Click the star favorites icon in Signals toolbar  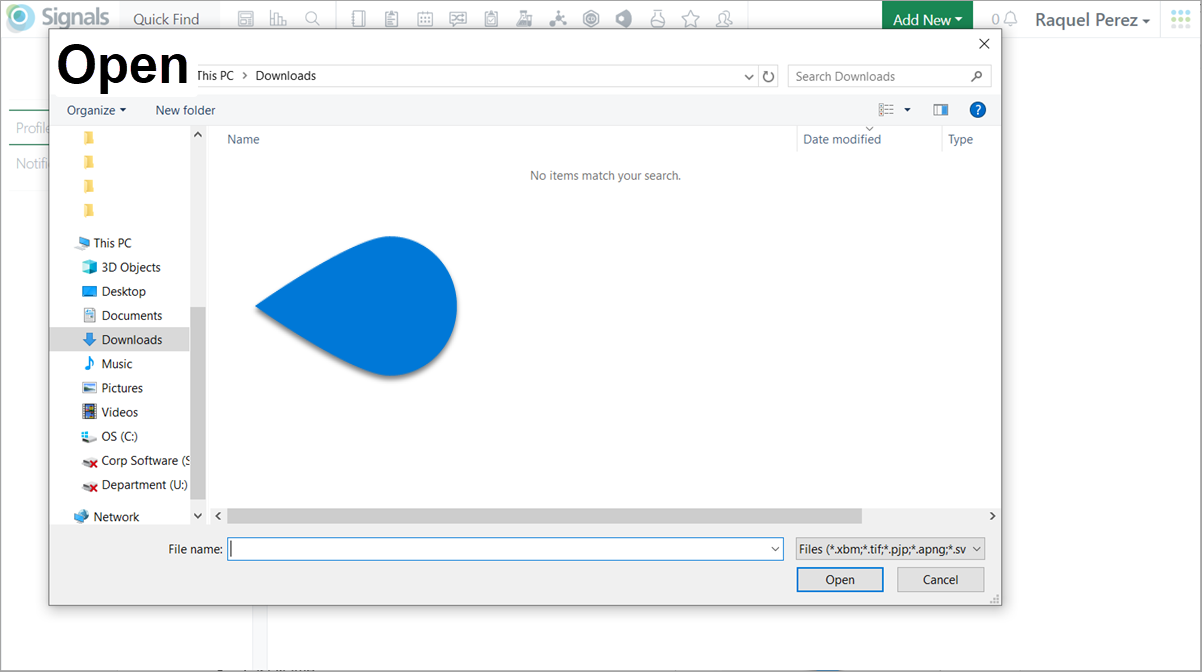[690, 19]
